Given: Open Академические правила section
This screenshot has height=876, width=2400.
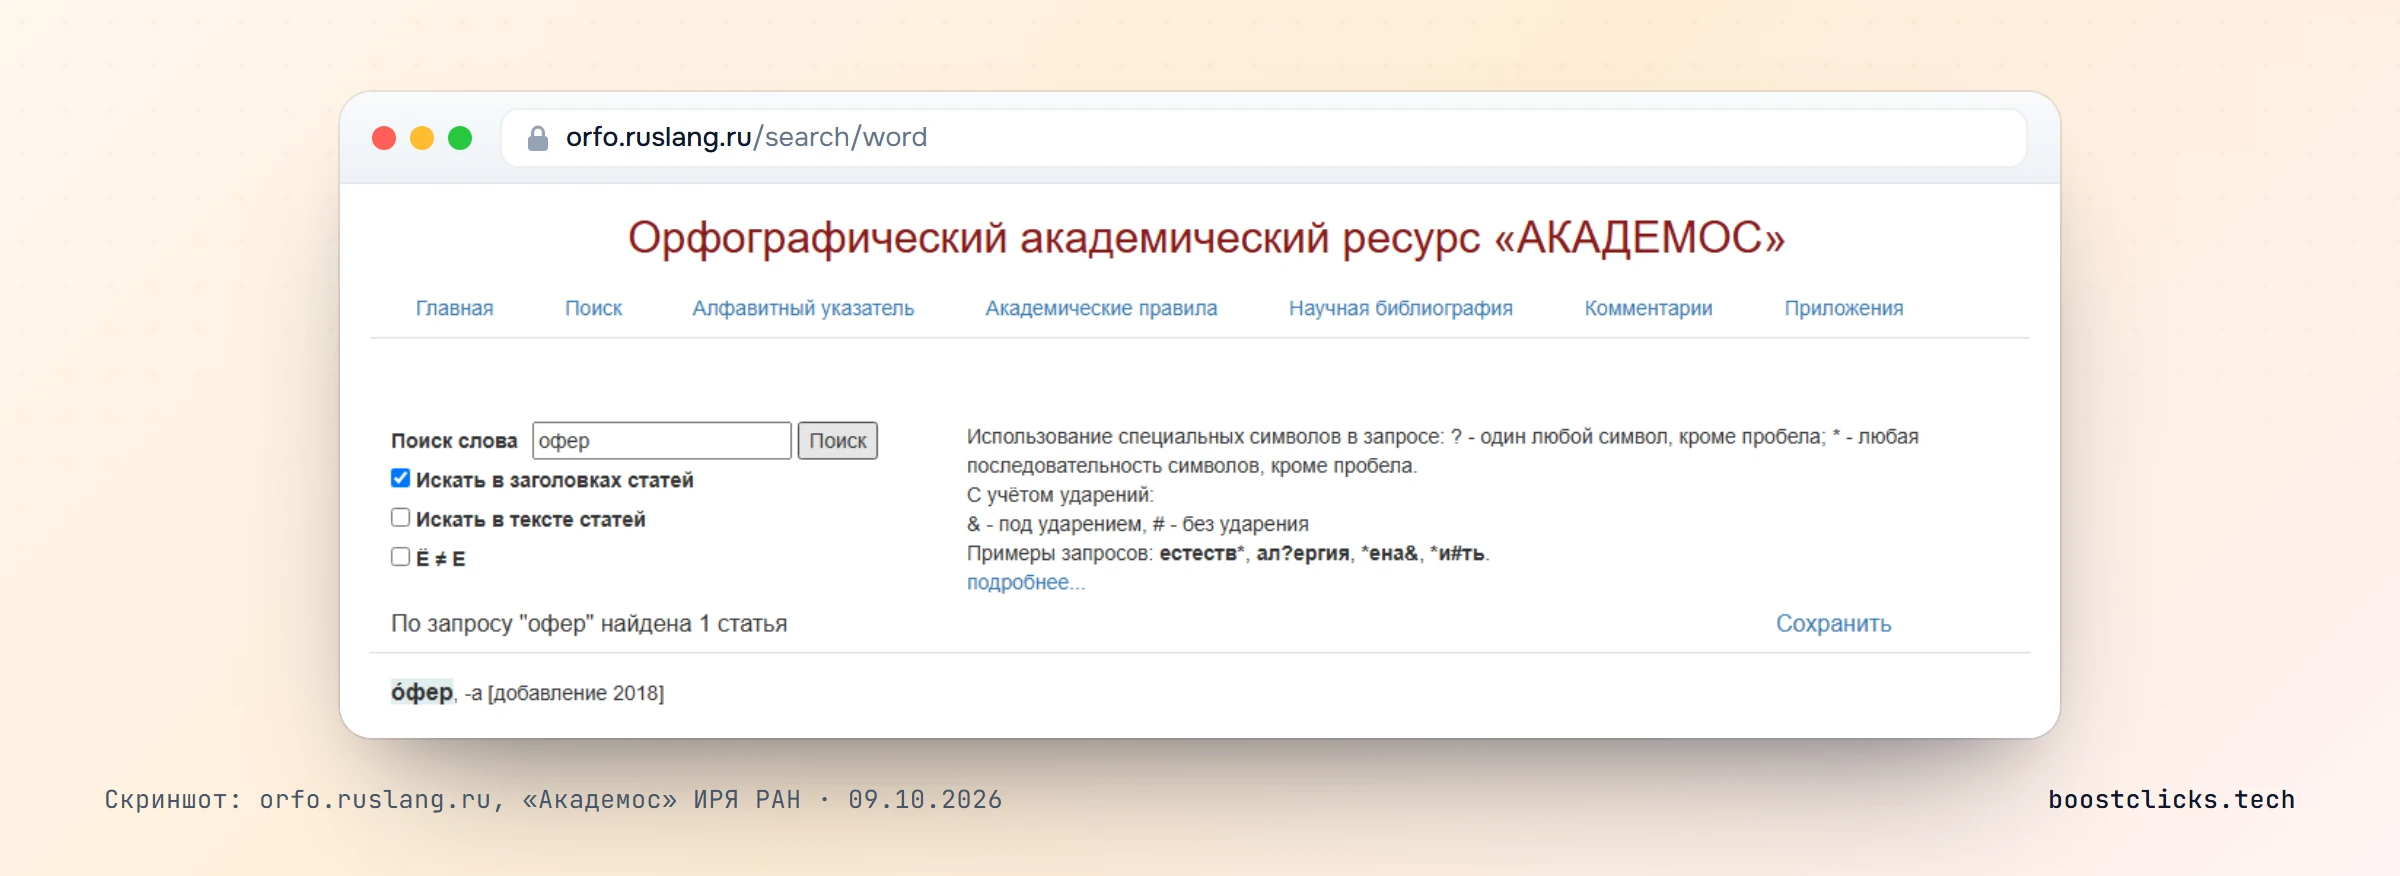Looking at the screenshot, I should pyautogui.click(x=1101, y=308).
